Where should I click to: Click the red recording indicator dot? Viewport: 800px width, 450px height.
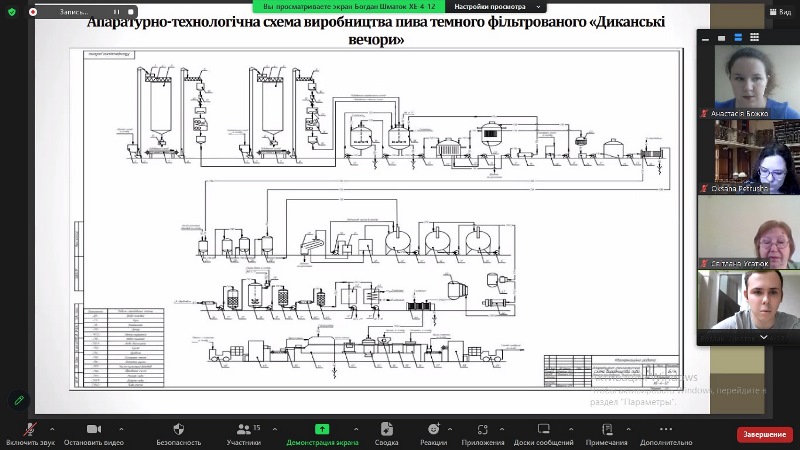point(33,11)
